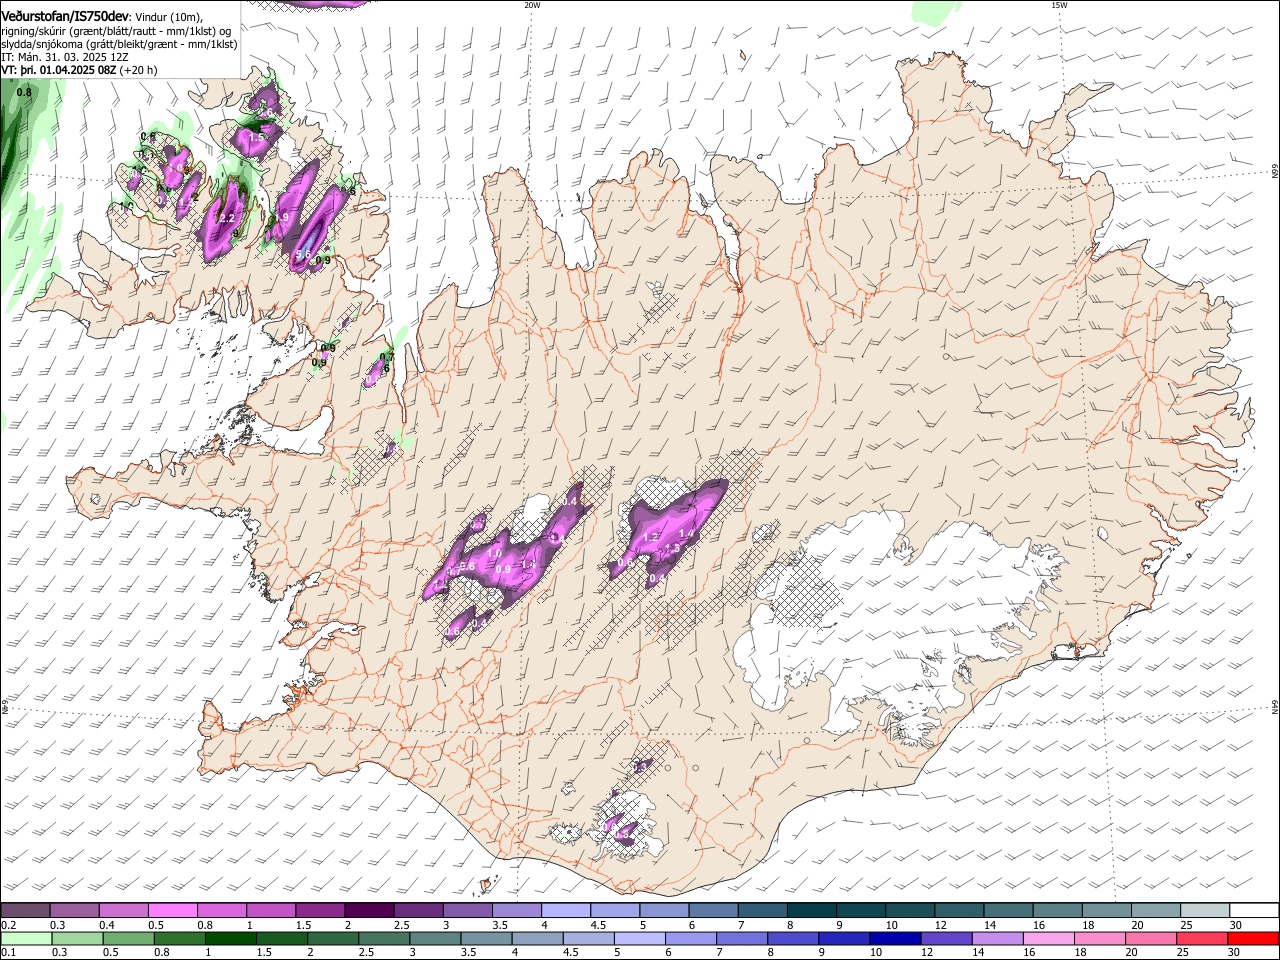Click the '0.2' value on the snow scale

click(x=8, y=925)
